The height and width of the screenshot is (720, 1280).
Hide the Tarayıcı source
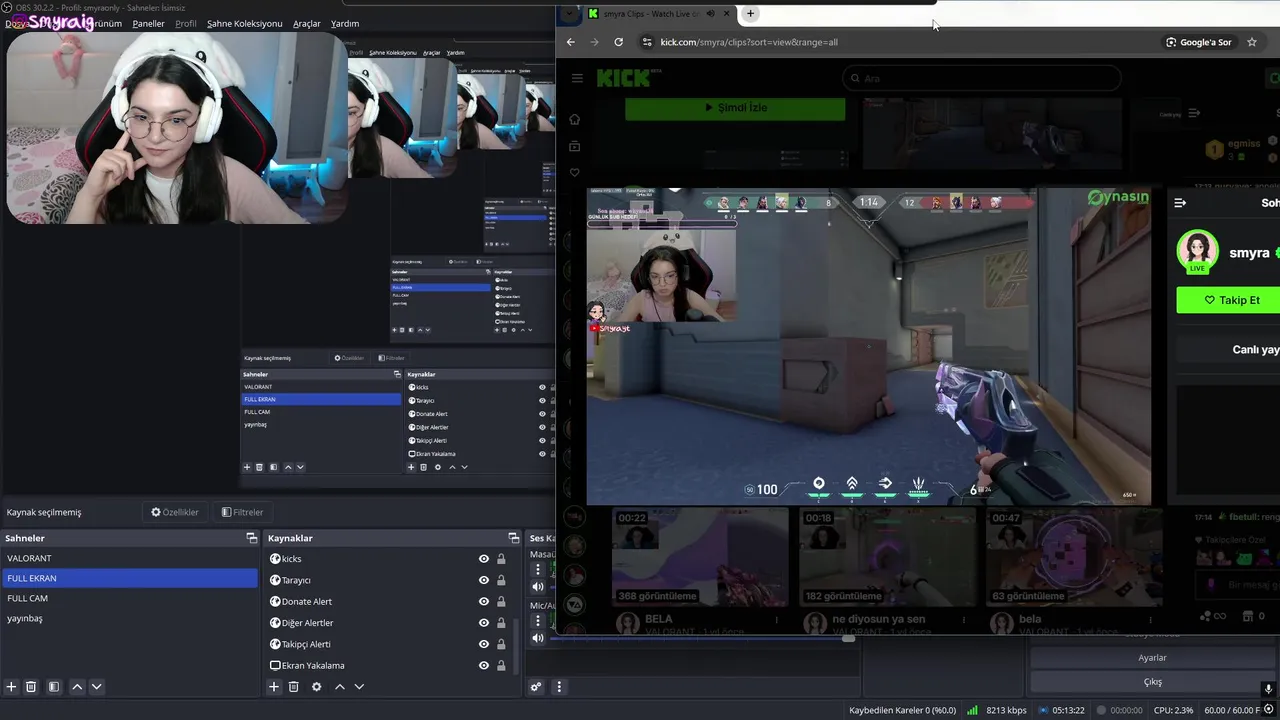pos(484,580)
